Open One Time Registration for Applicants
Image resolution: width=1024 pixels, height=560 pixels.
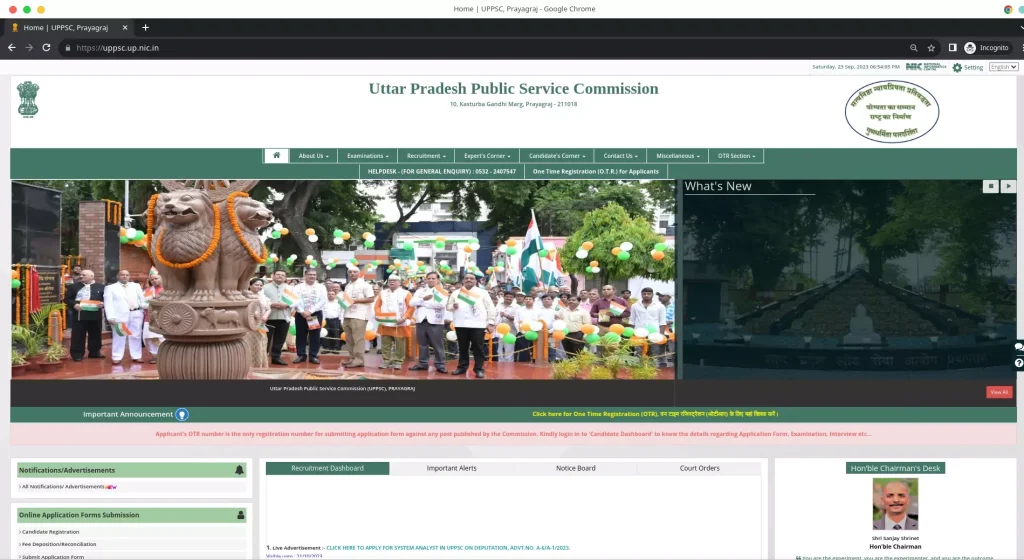[596, 172]
